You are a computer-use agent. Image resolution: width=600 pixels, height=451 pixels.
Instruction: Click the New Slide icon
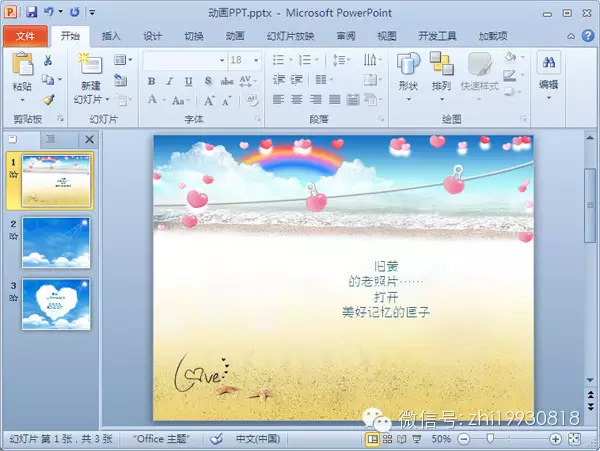click(91, 63)
